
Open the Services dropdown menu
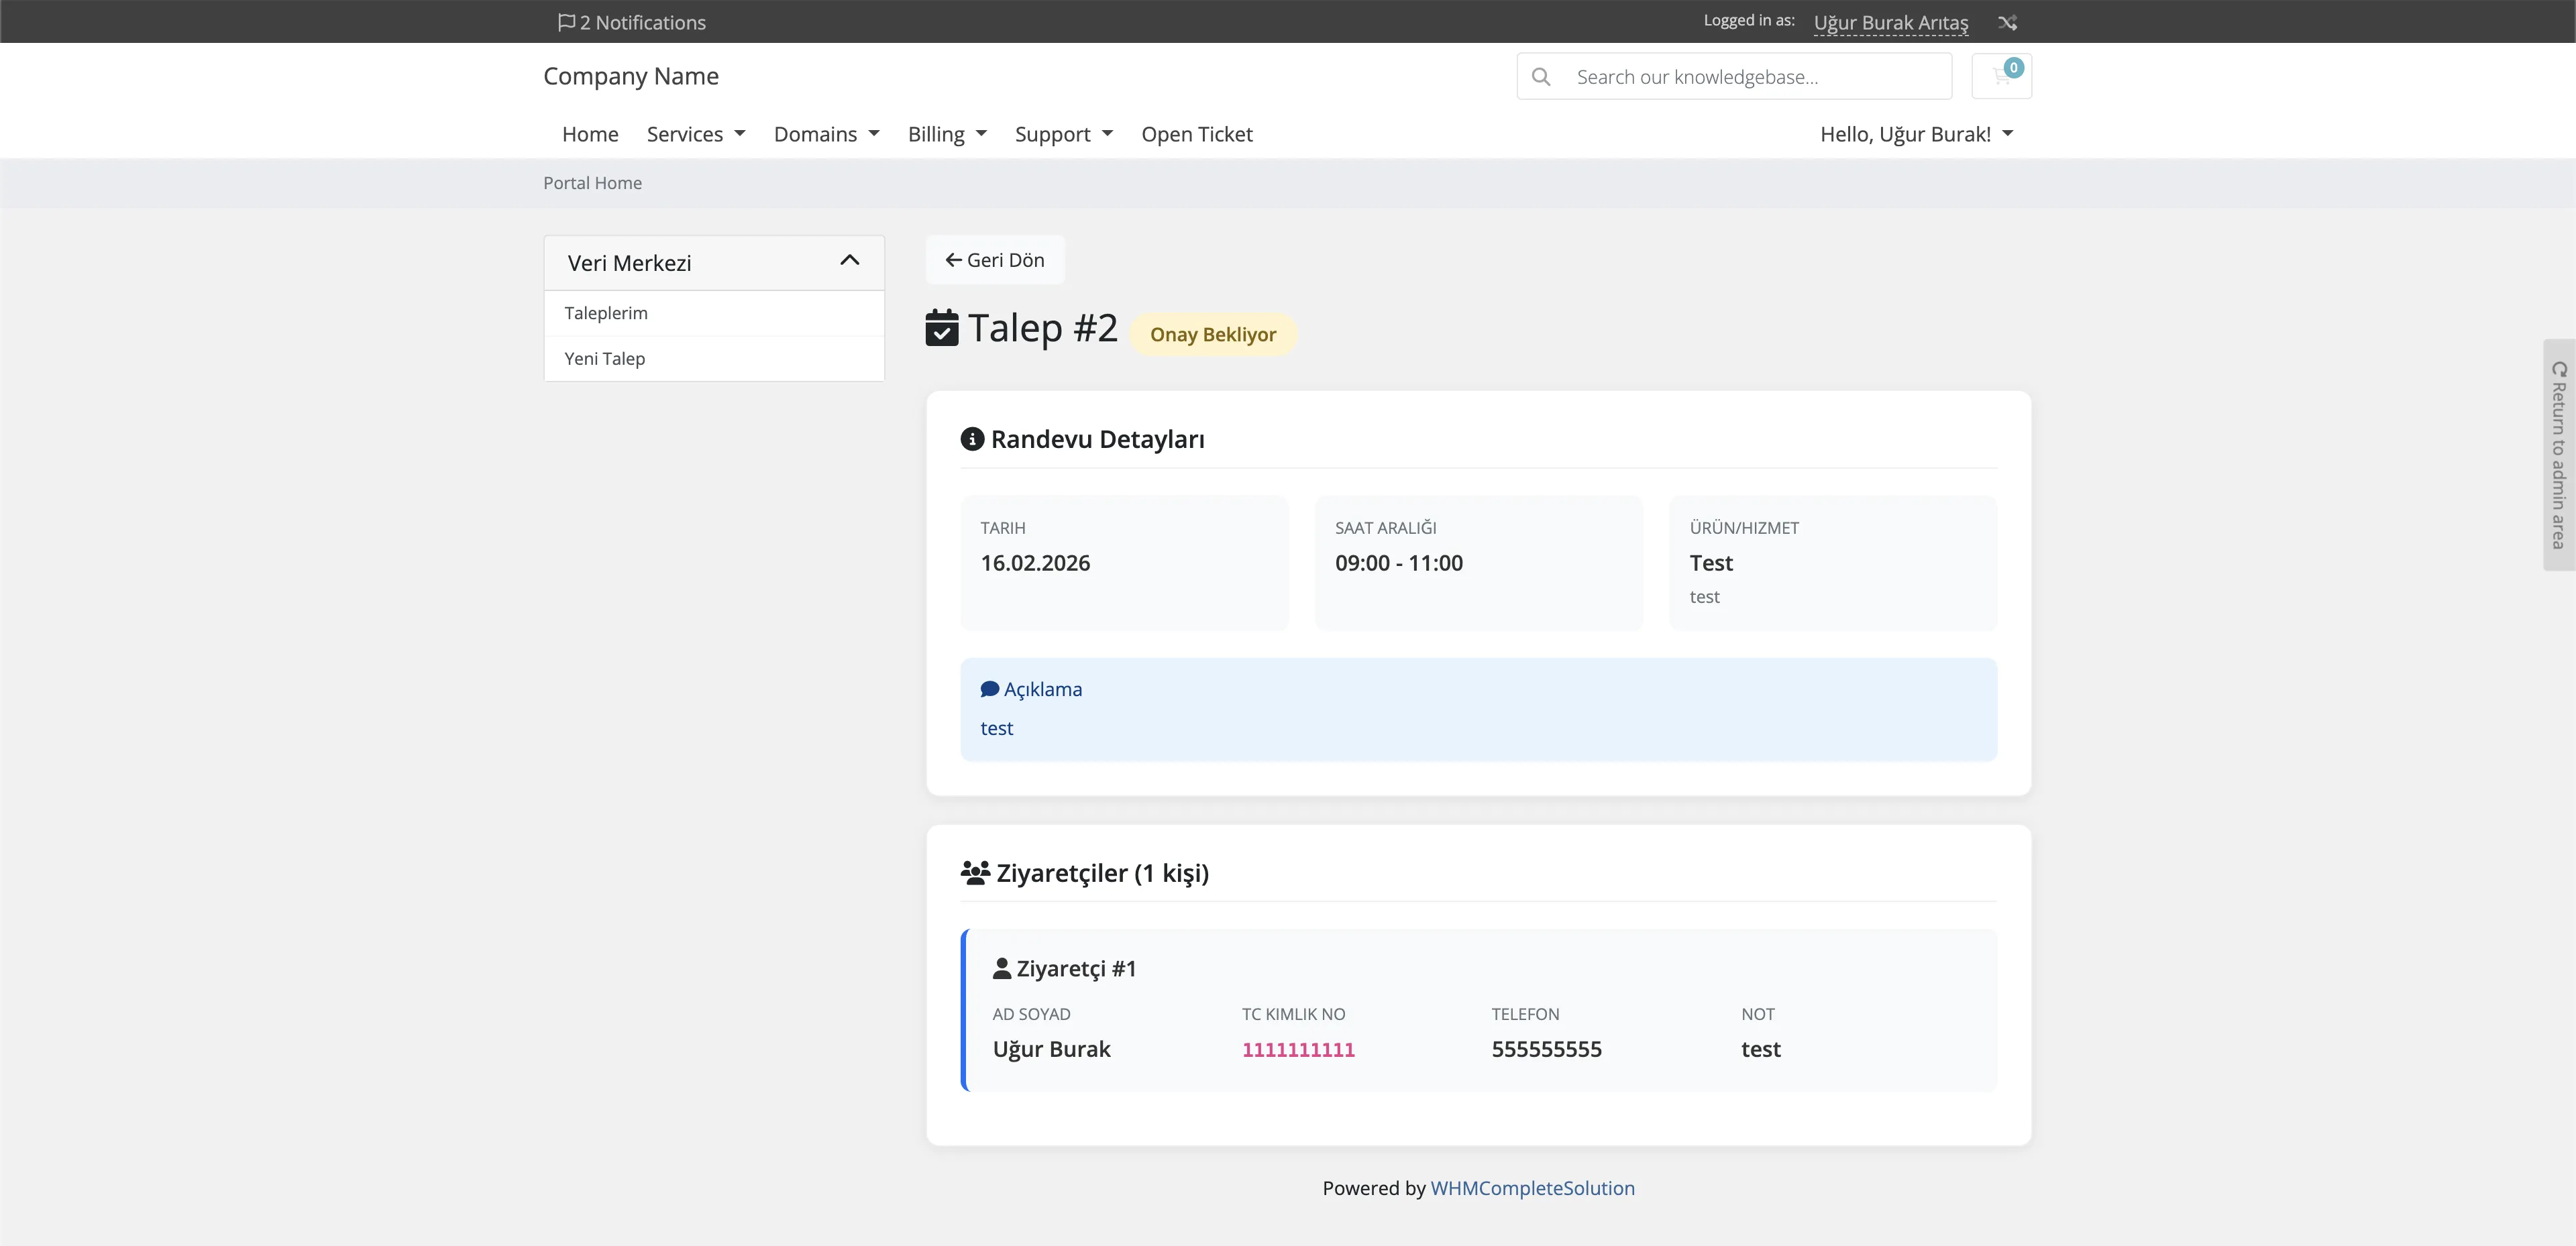point(696,134)
